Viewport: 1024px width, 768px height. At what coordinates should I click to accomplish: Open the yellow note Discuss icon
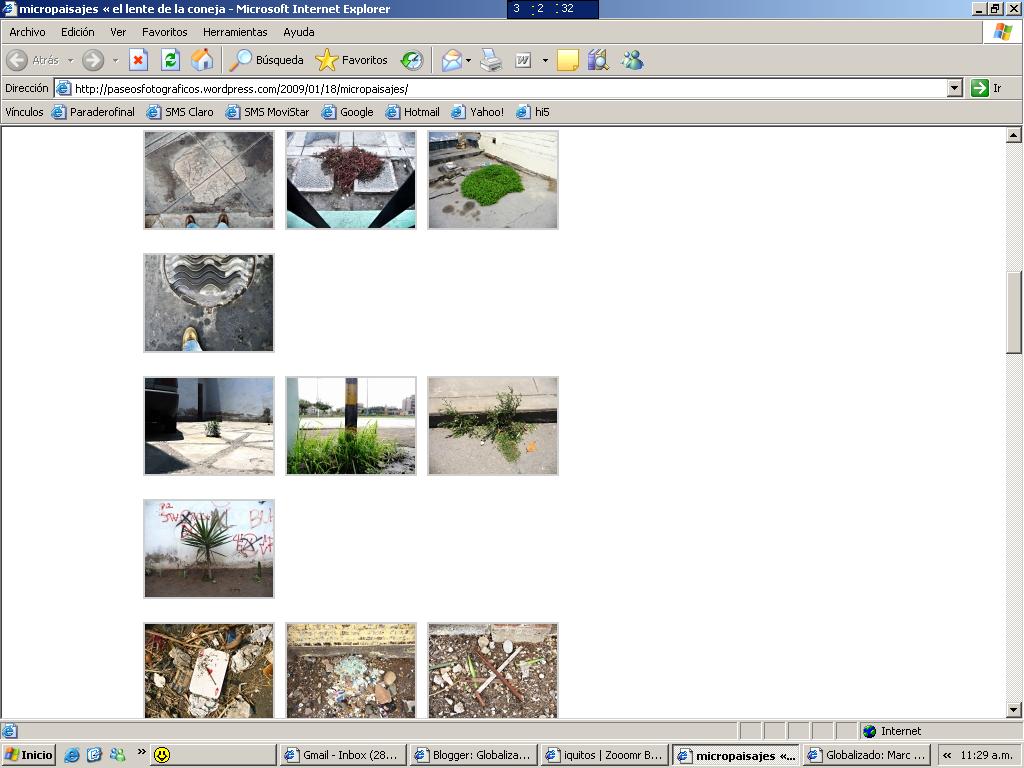tap(568, 60)
